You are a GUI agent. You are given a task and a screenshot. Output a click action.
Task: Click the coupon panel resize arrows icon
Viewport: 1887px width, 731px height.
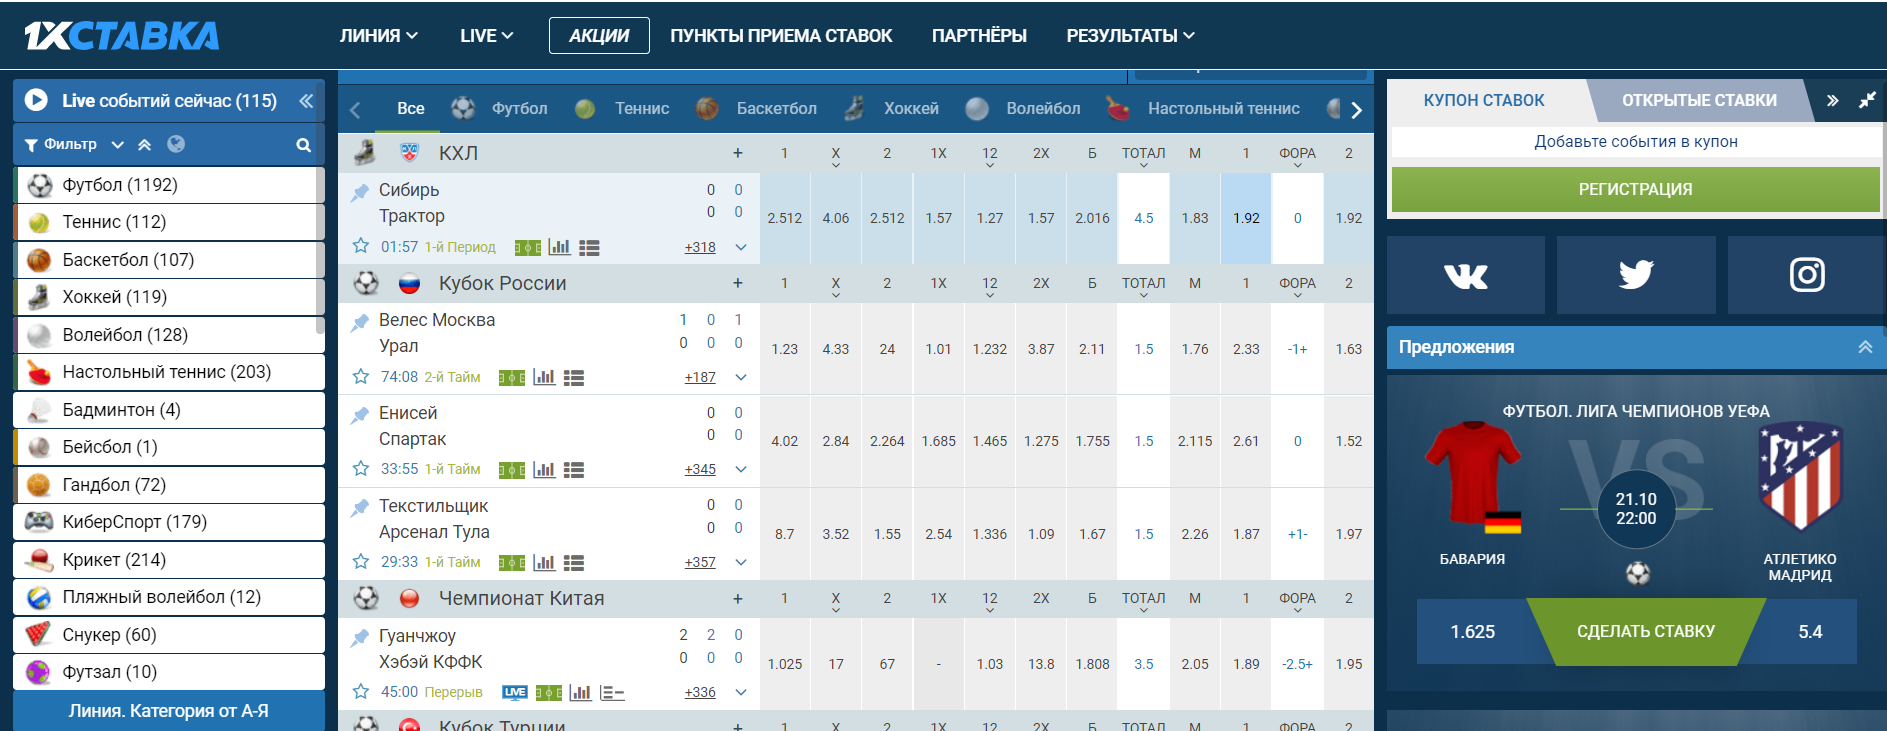click(x=1867, y=100)
